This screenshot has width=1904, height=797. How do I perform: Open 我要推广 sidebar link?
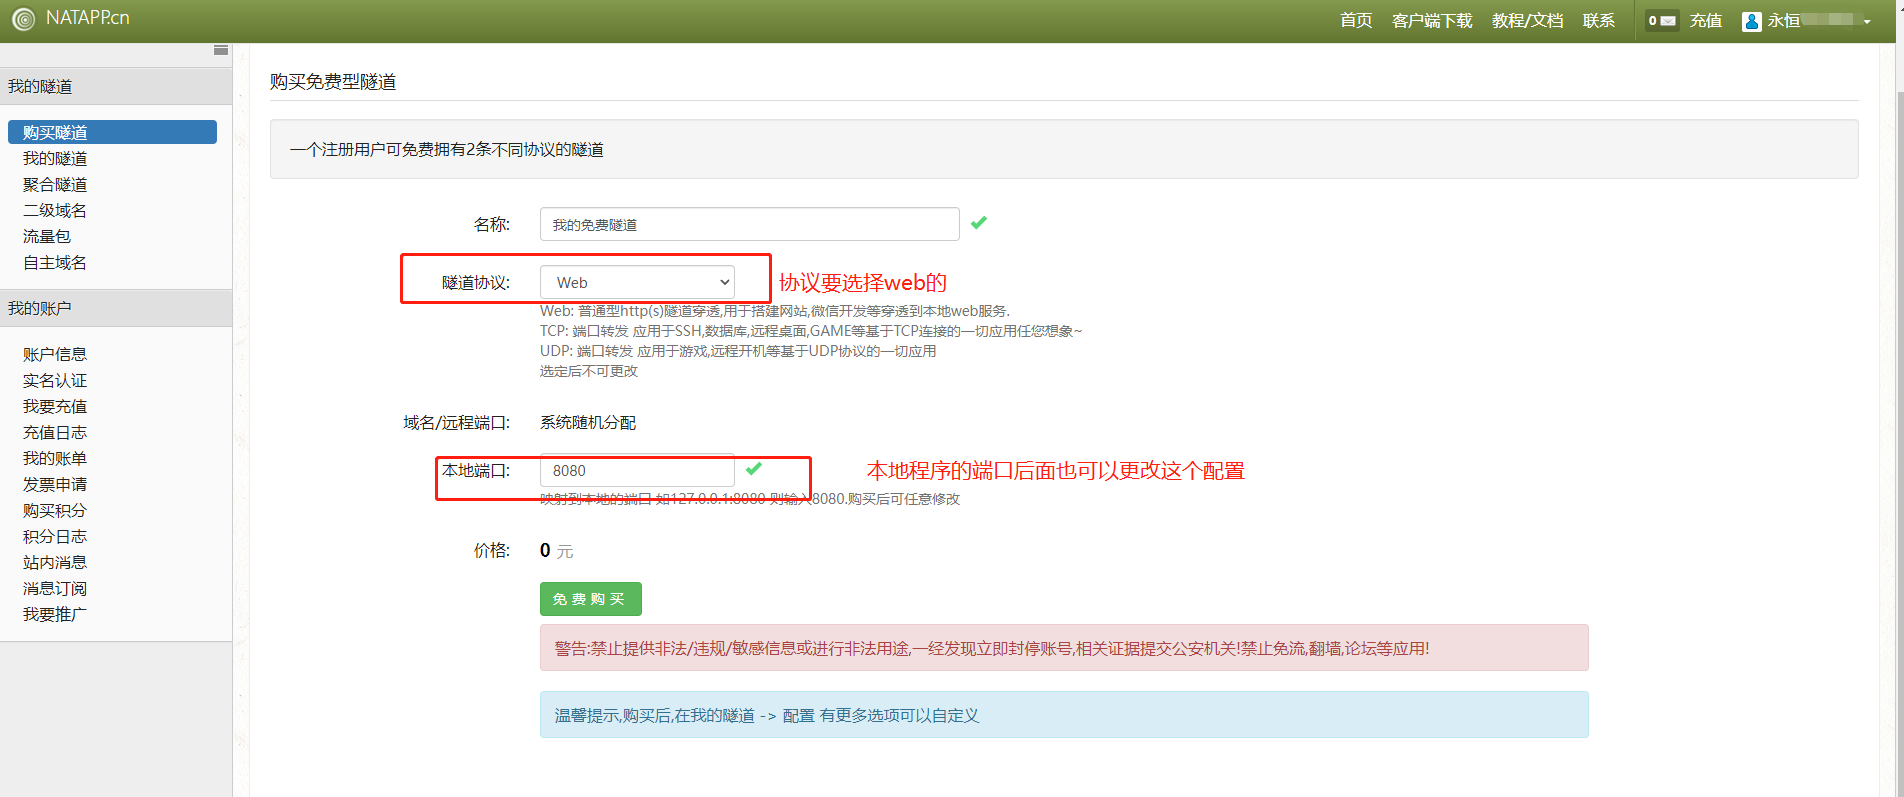[x=55, y=614]
